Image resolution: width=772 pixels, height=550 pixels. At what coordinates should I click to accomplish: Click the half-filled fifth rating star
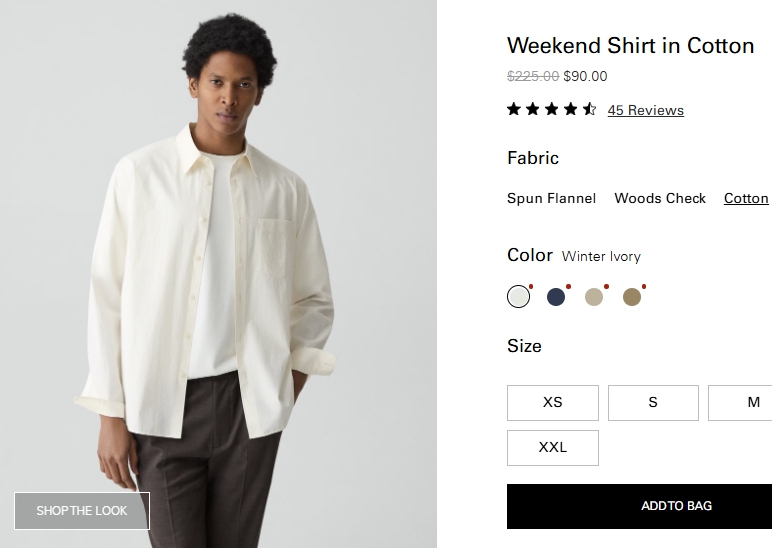[x=590, y=110]
